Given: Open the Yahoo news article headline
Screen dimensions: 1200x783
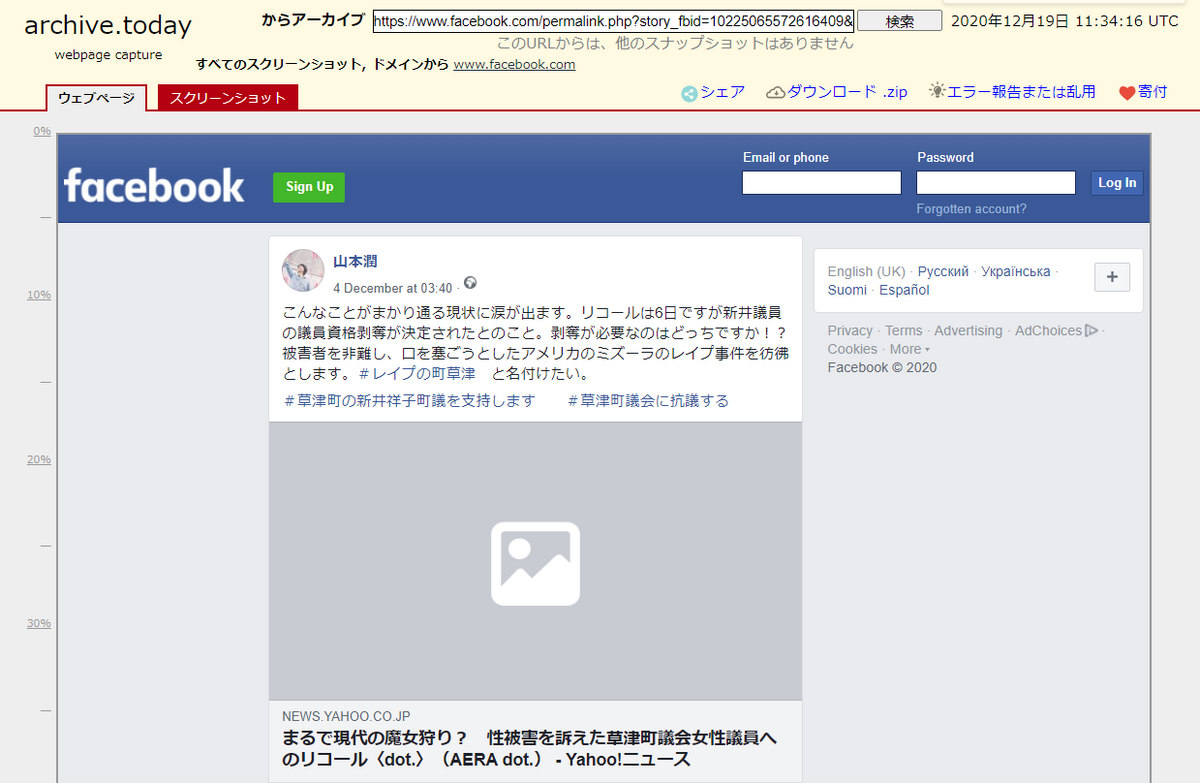Looking at the screenshot, I should [530, 748].
